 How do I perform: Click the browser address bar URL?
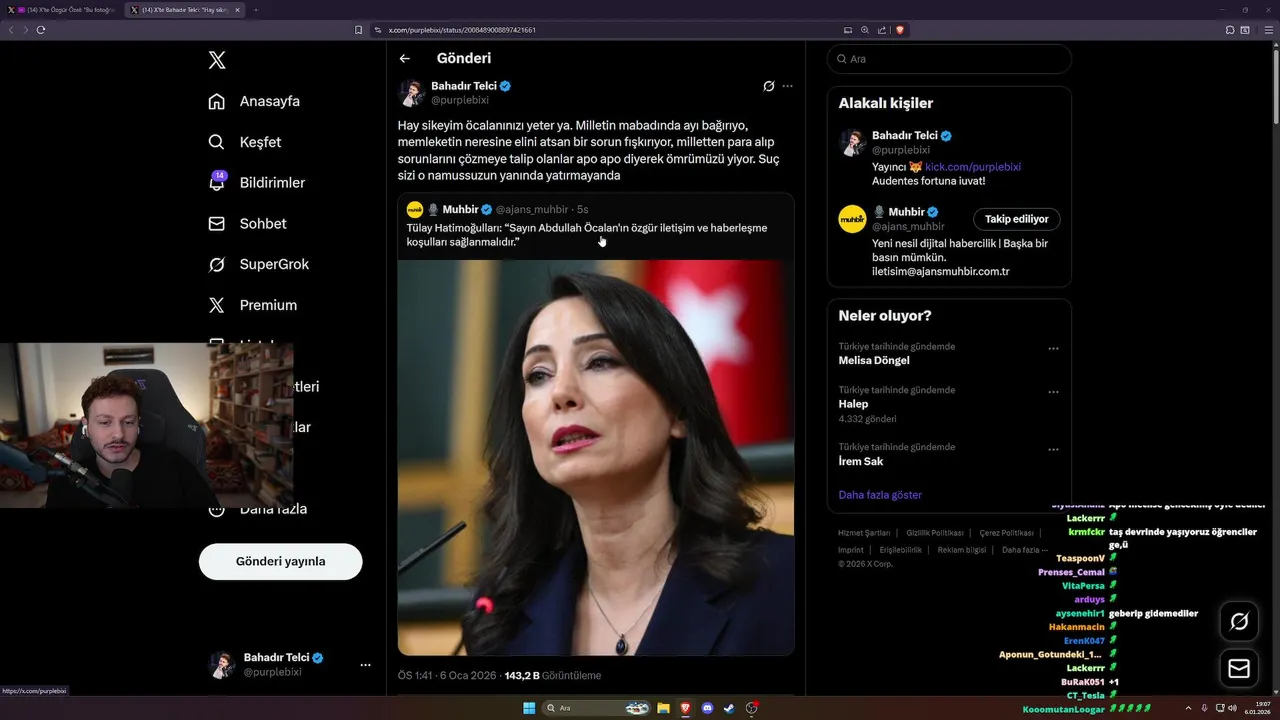point(462,30)
